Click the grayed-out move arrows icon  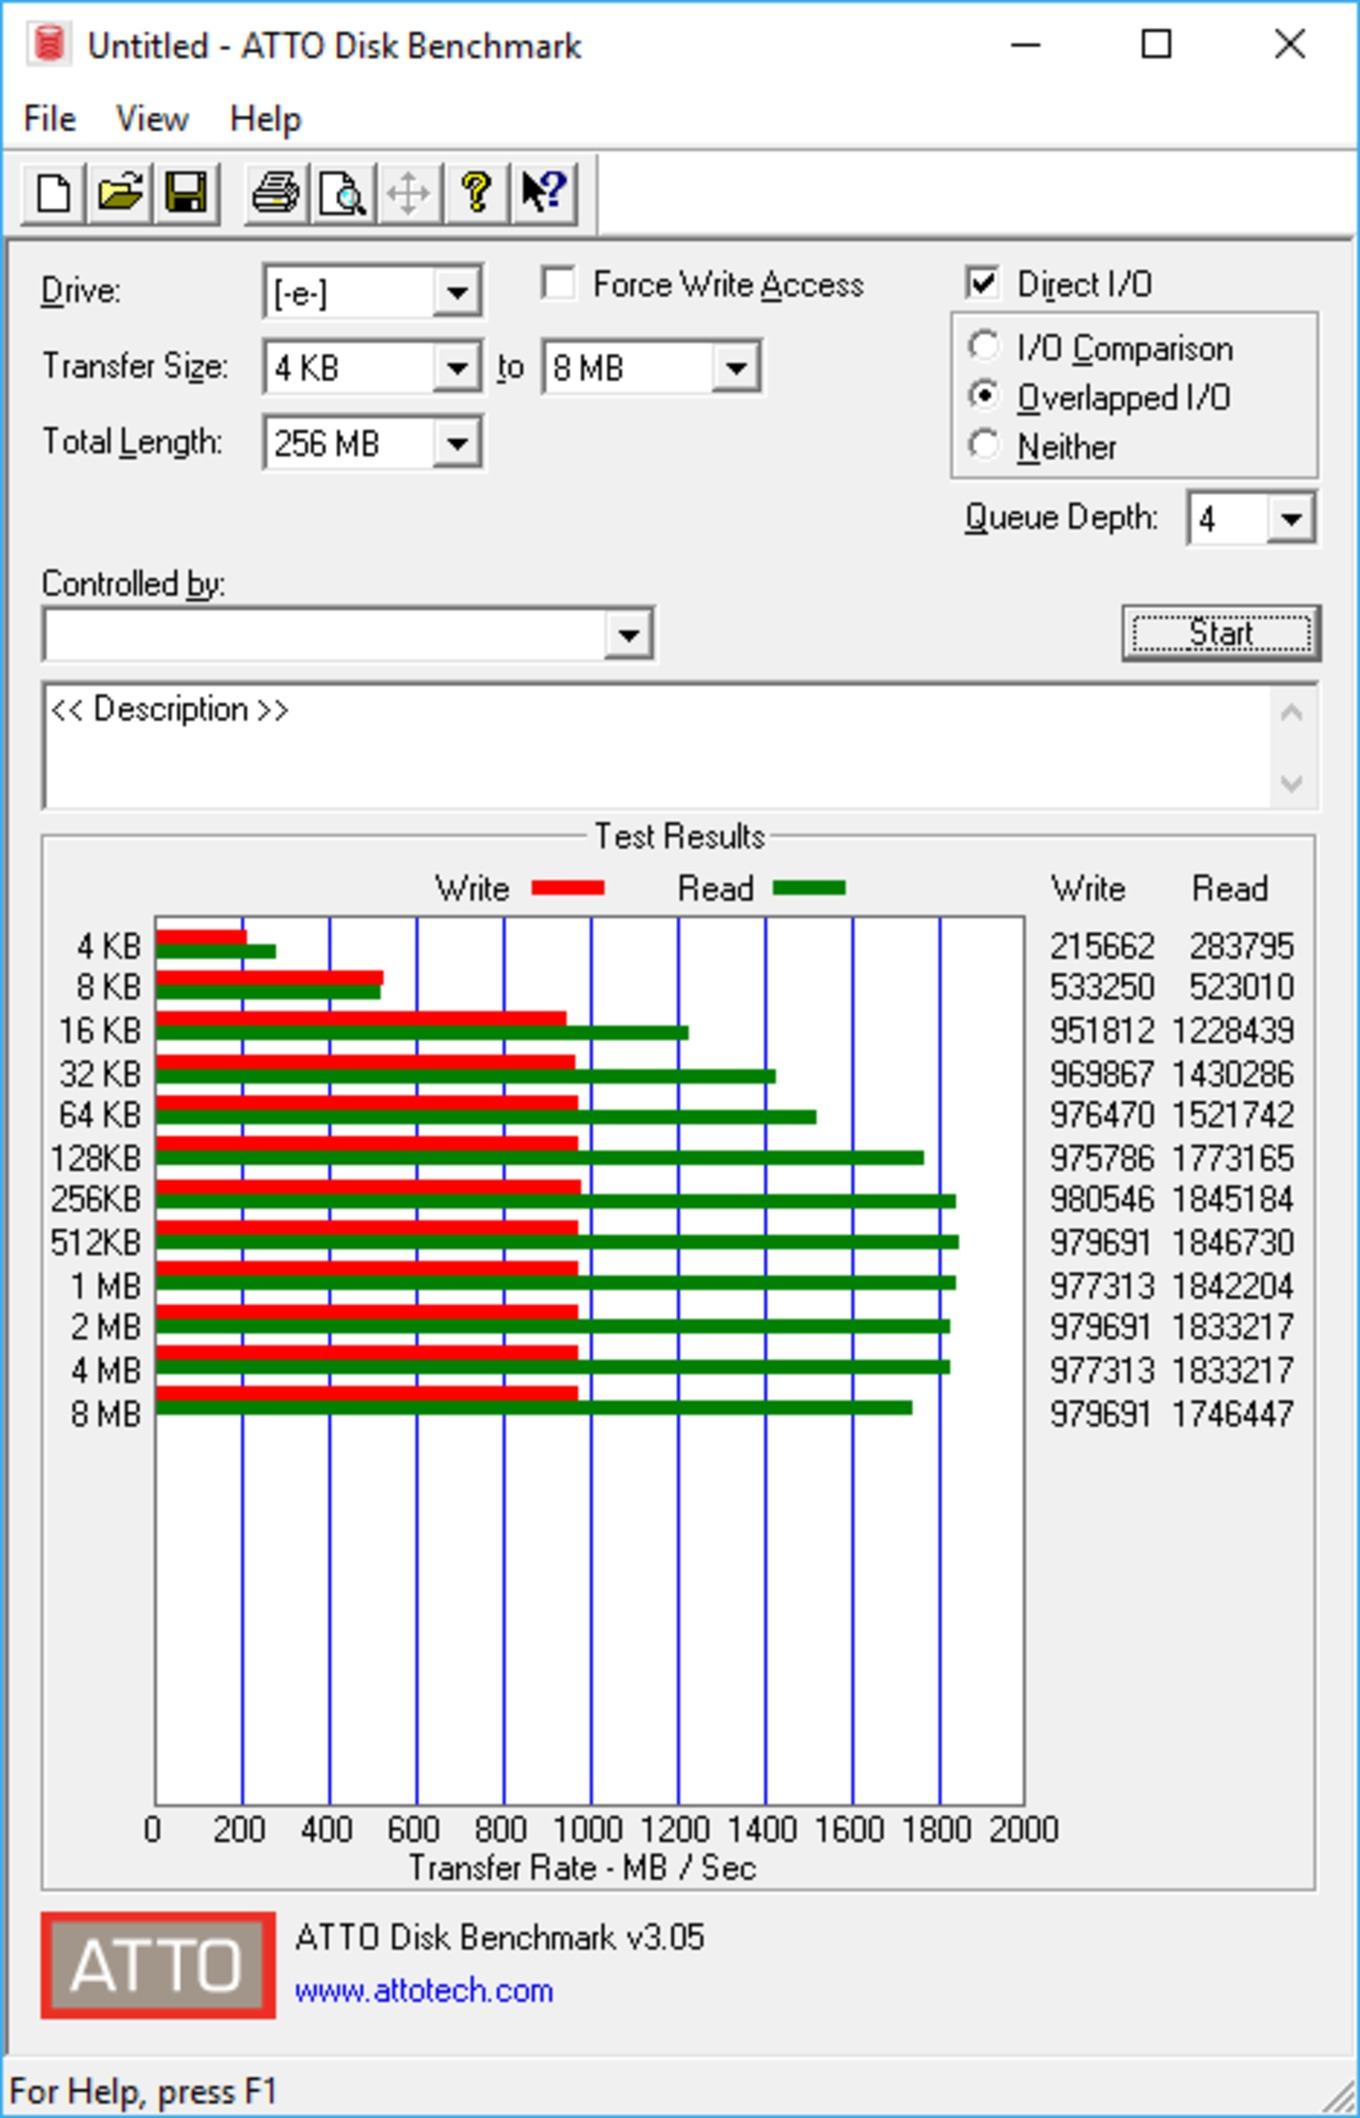tap(409, 192)
